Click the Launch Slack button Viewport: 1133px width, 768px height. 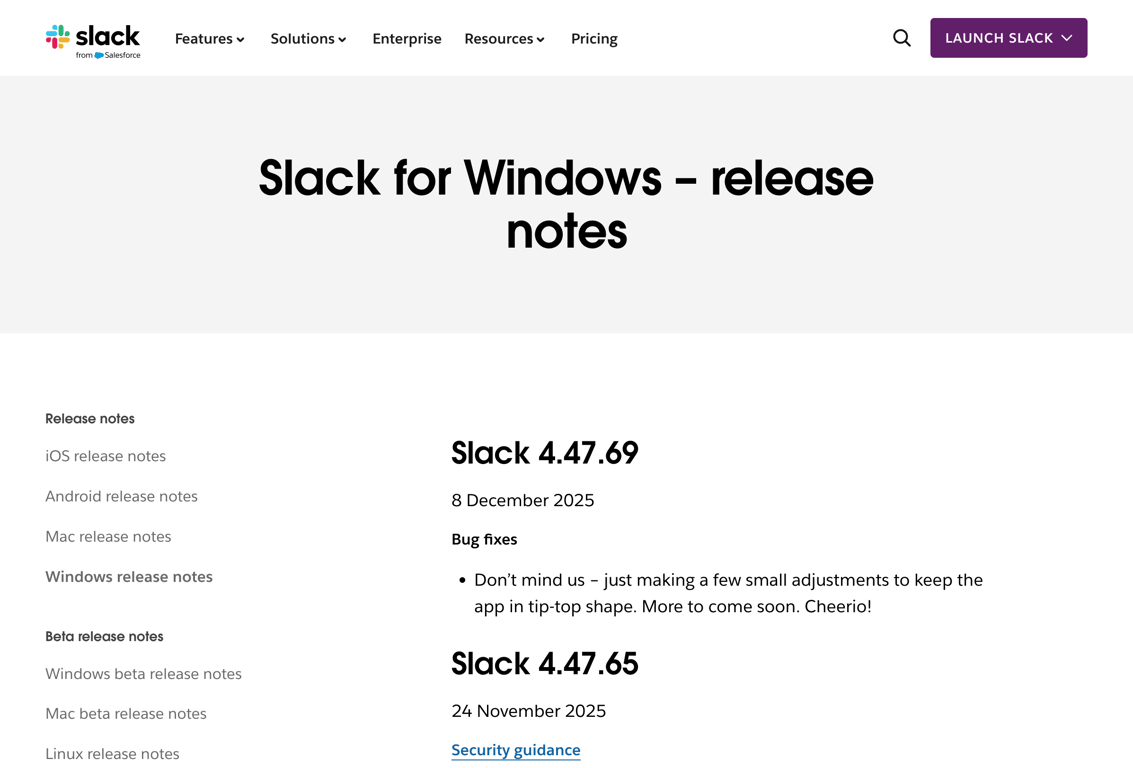click(x=998, y=38)
